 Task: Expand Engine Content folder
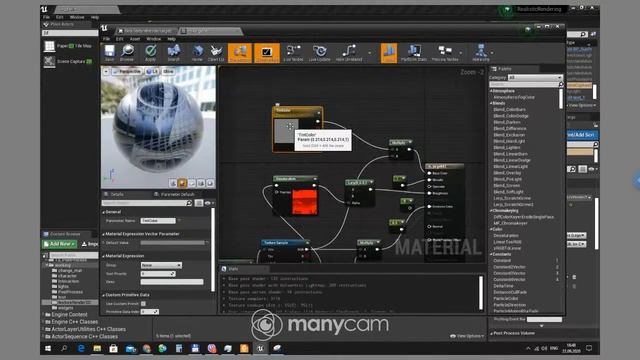pyautogui.click(x=44, y=315)
